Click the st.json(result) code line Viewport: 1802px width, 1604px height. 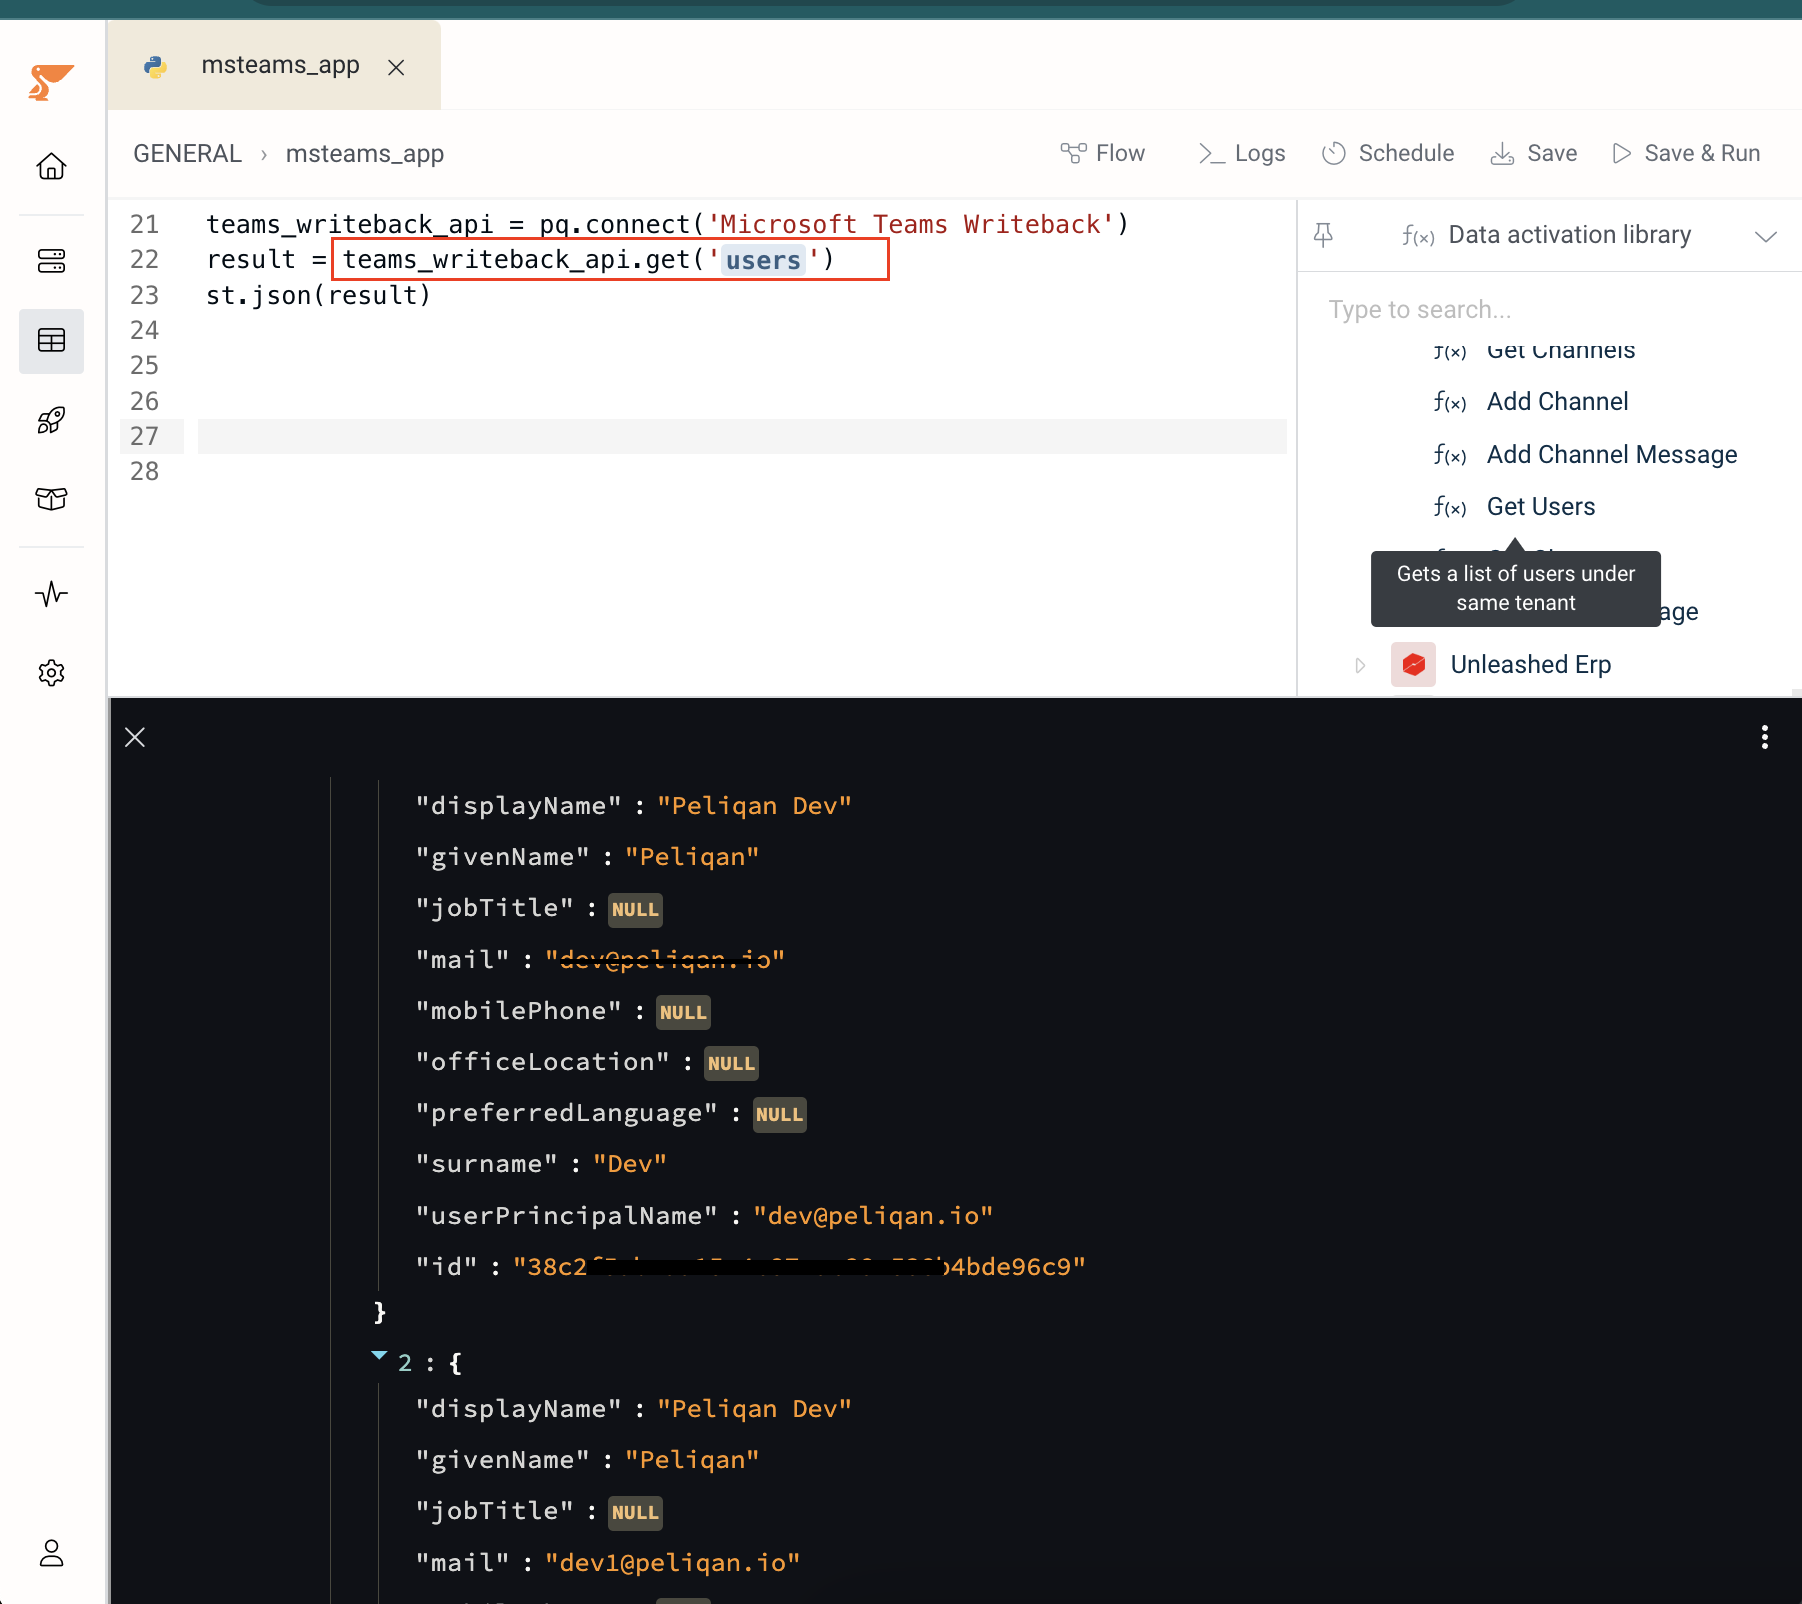pyautogui.click(x=318, y=295)
